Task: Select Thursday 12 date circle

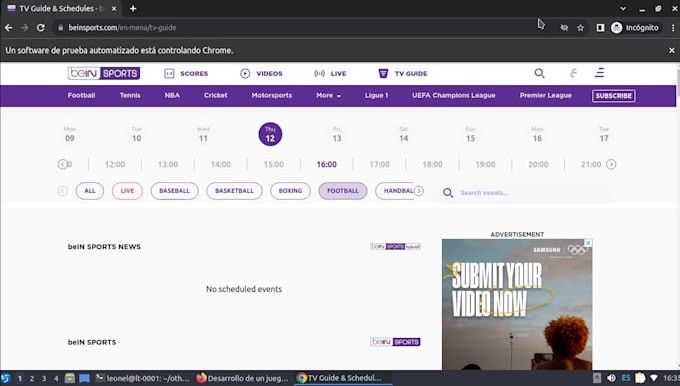Action: [x=270, y=134]
